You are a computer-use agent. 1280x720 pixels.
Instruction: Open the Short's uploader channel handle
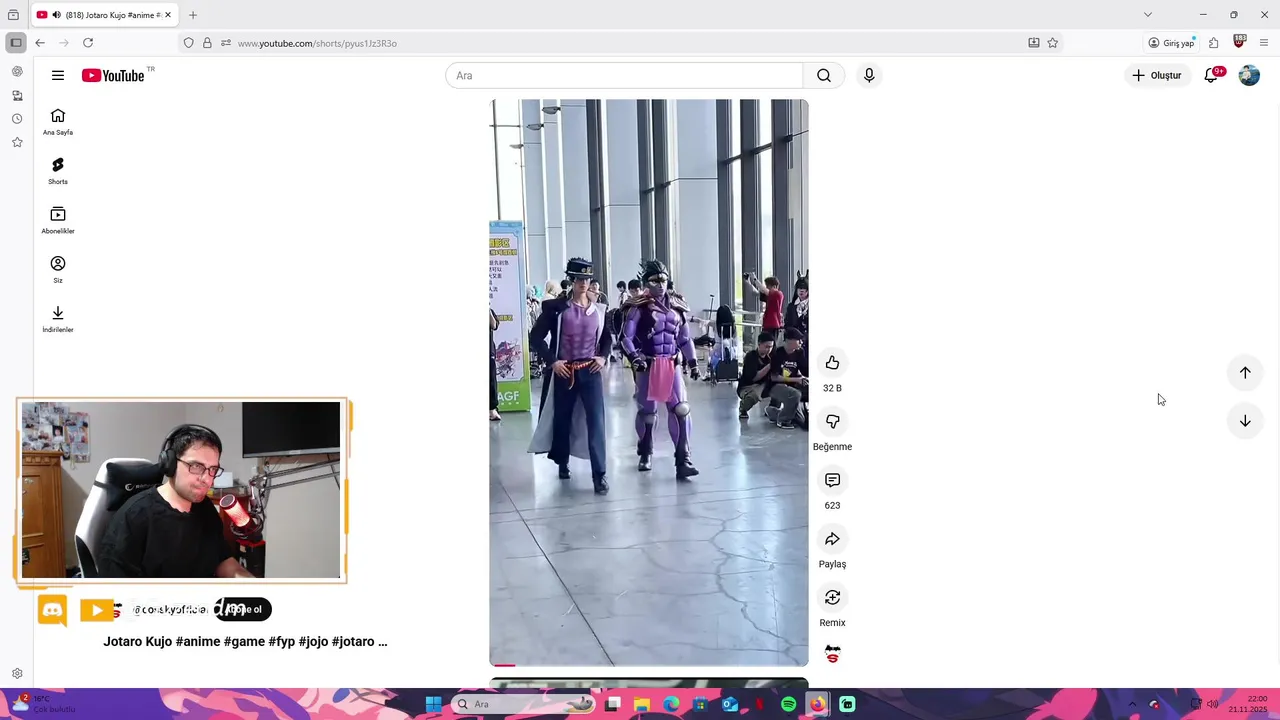point(172,609)
